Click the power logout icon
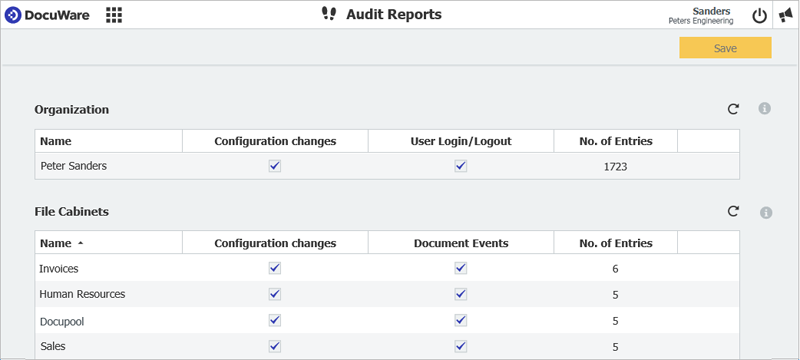This screenshot has height=360, width=800. (760, 16)
